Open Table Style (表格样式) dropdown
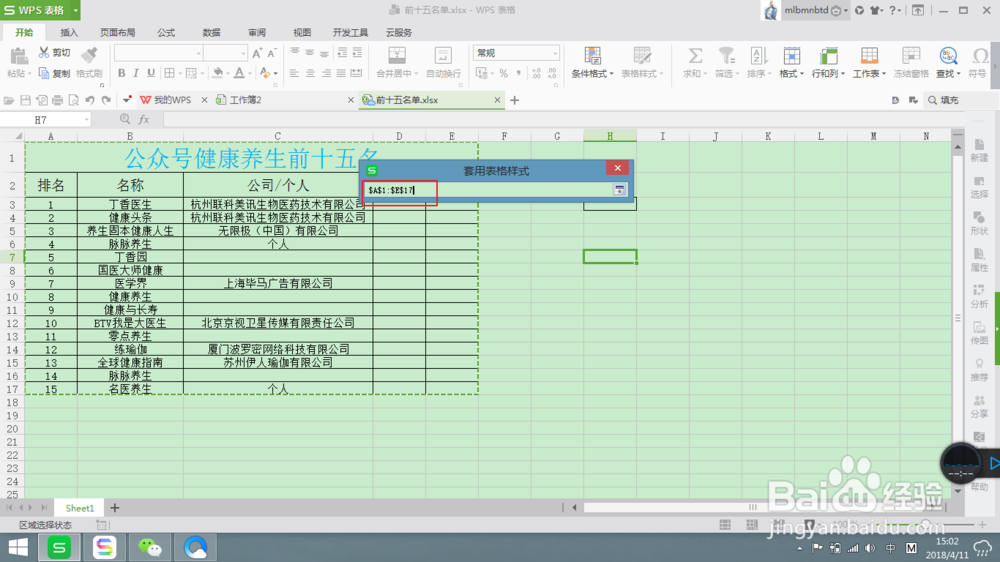 [642, 63]
